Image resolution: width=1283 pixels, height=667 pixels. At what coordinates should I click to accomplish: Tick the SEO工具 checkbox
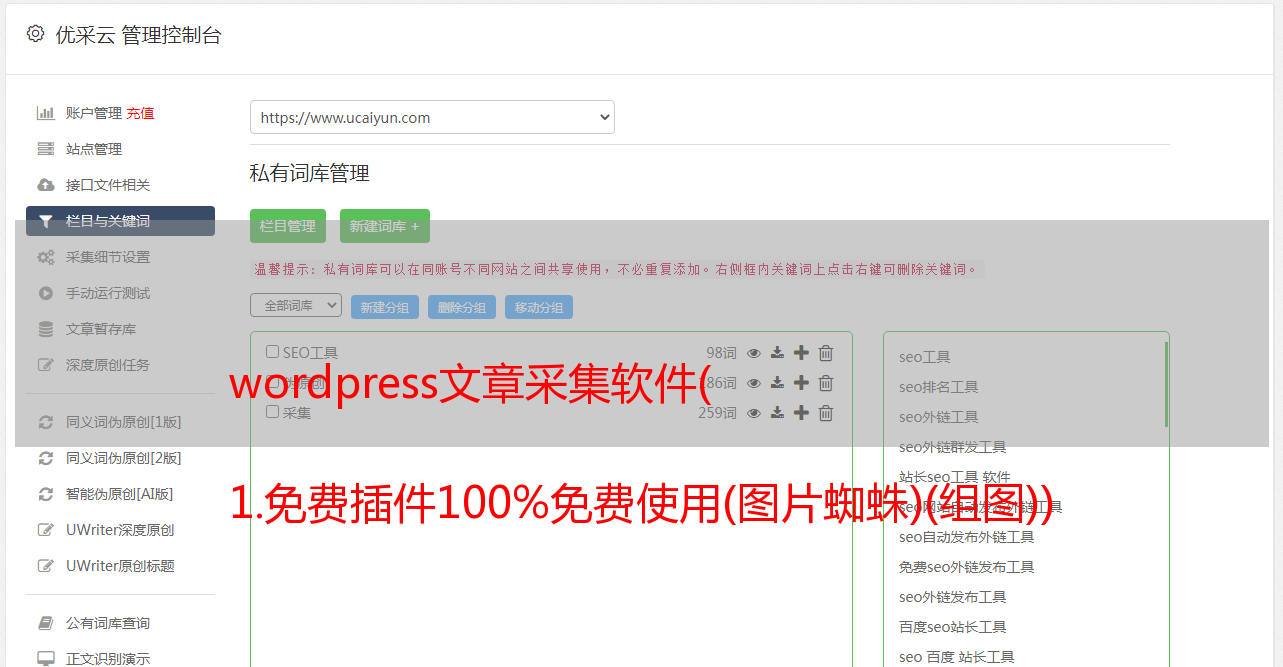coord(272,352)
